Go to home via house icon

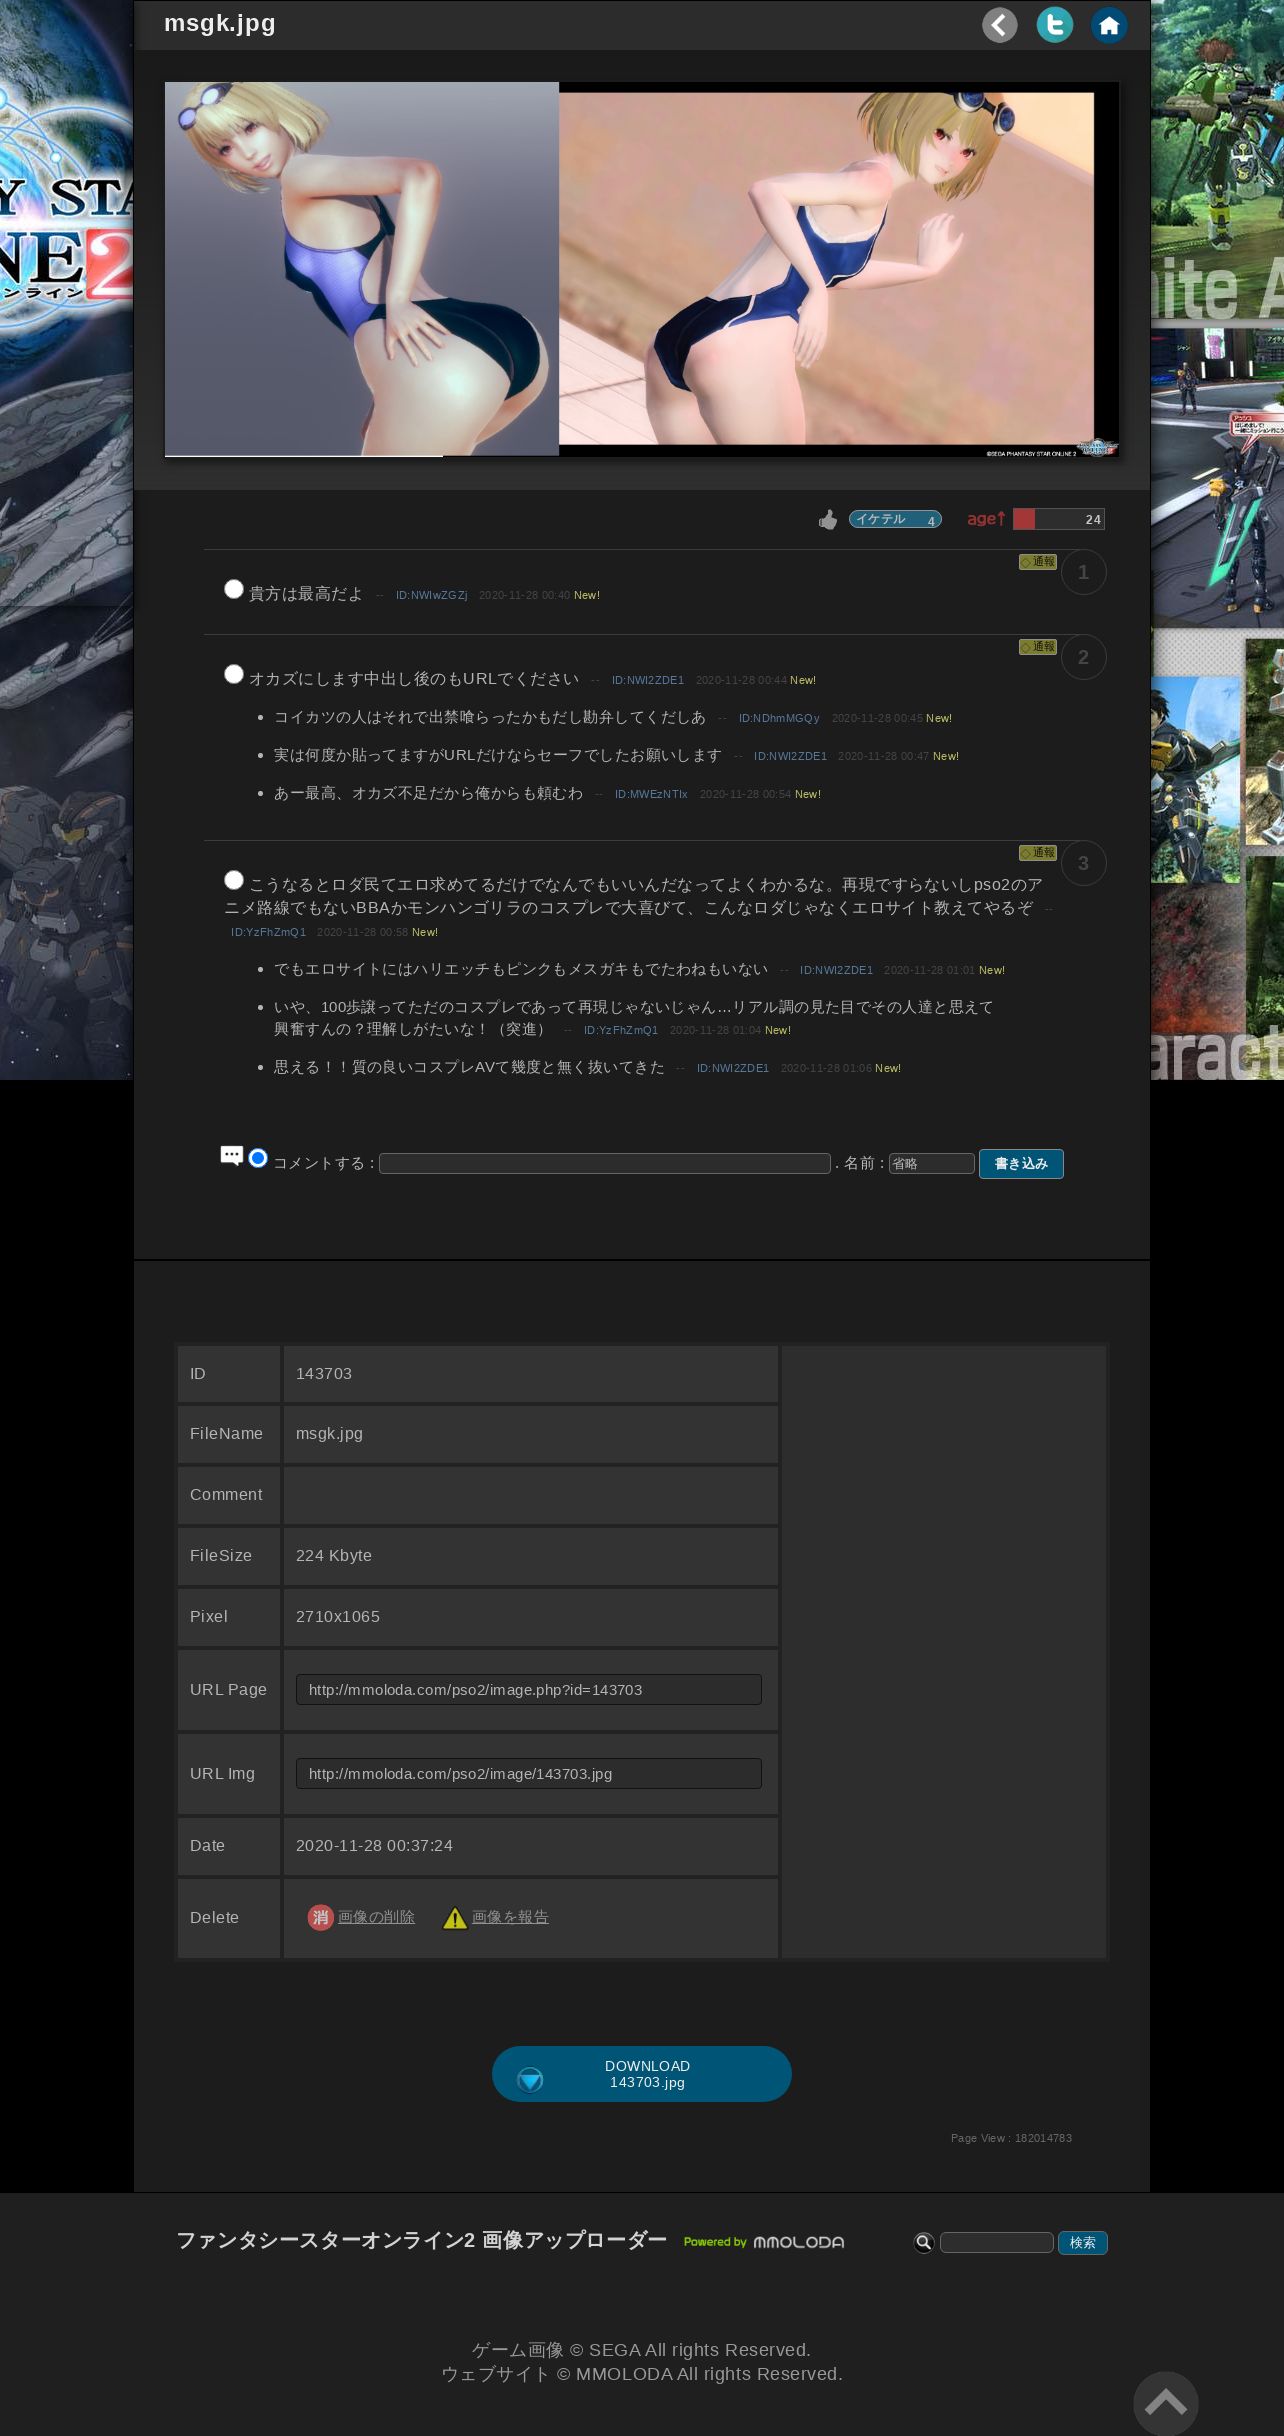(1109, 25)
